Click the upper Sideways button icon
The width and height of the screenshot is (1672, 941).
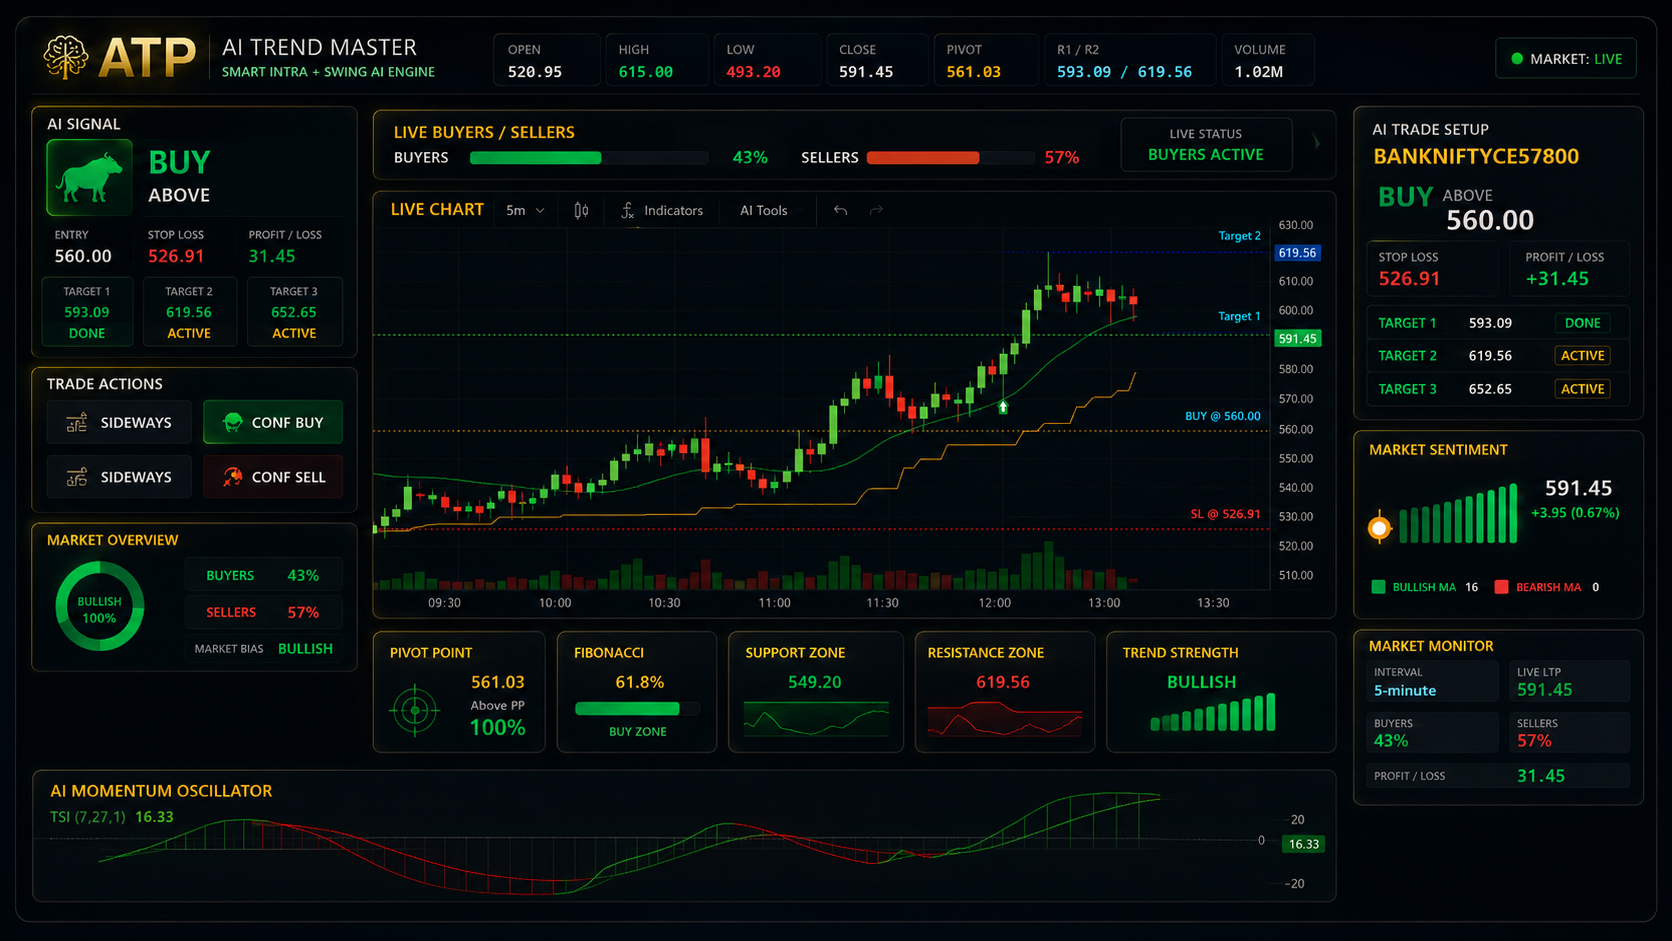point(77,423)
